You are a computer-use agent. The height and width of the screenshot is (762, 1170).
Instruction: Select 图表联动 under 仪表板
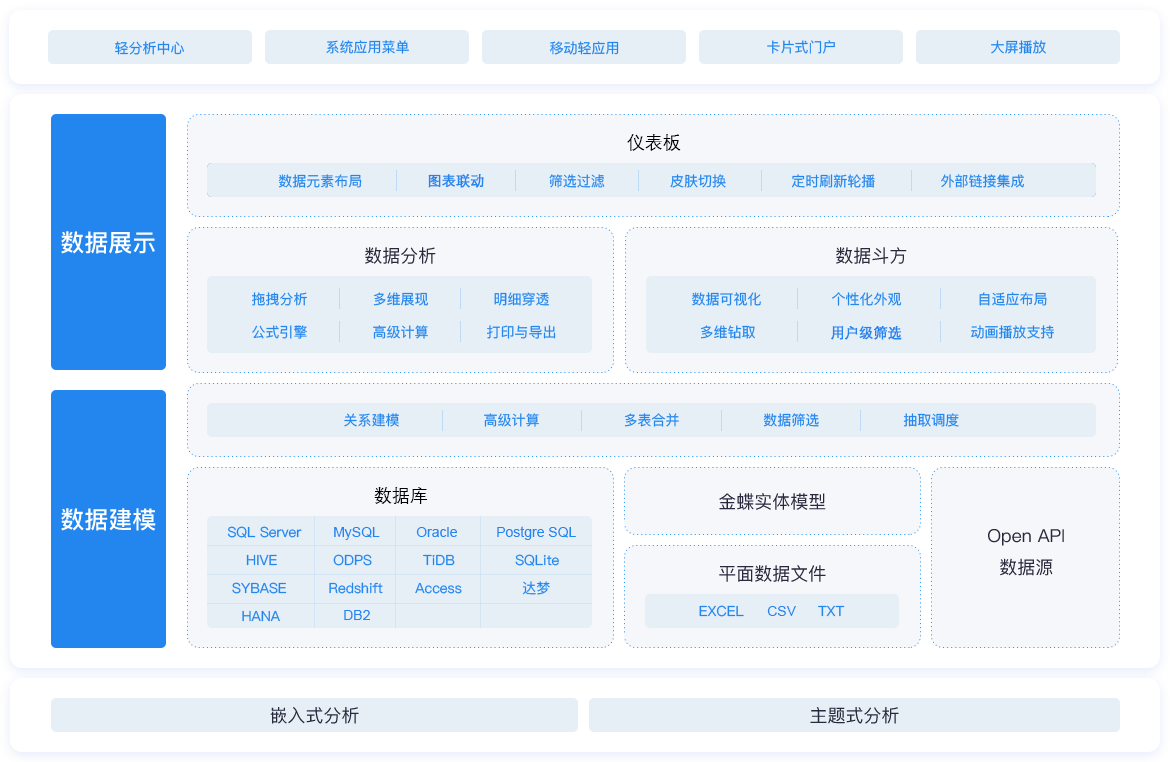pos(456,180)
